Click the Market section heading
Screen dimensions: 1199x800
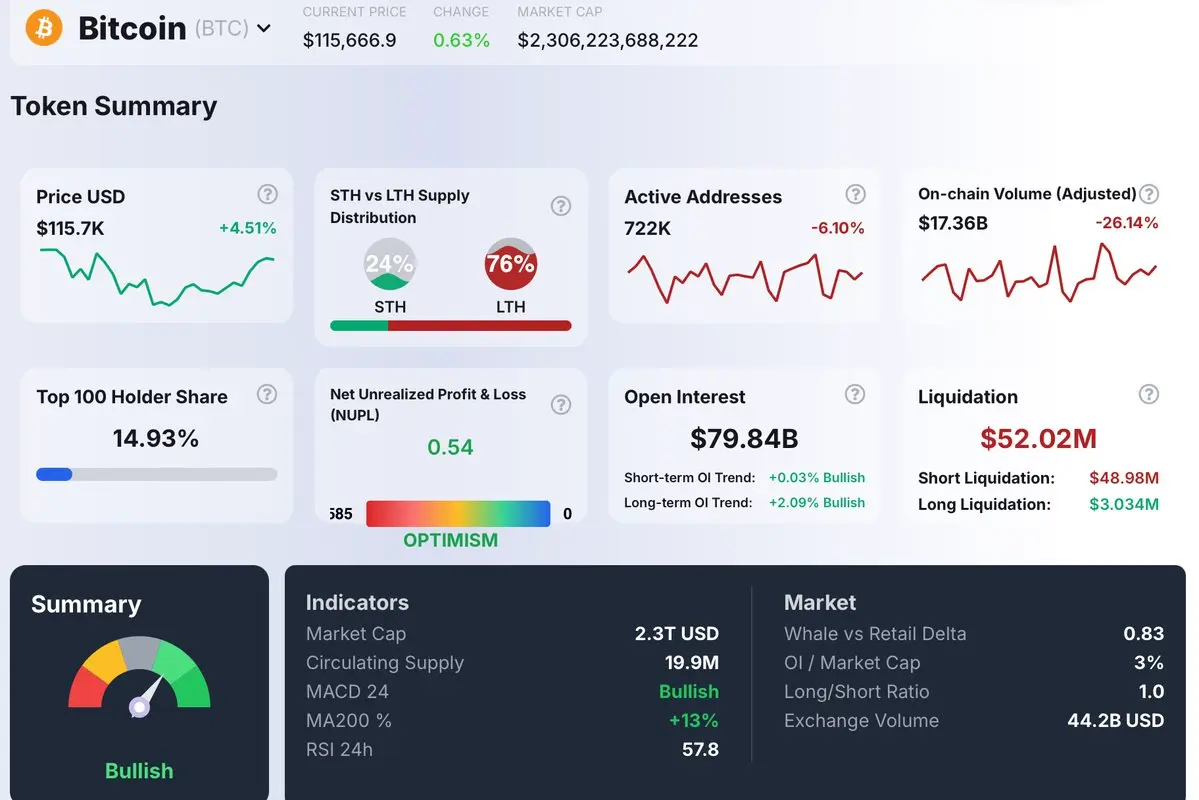pyautogui.click(x=820, y=603)
